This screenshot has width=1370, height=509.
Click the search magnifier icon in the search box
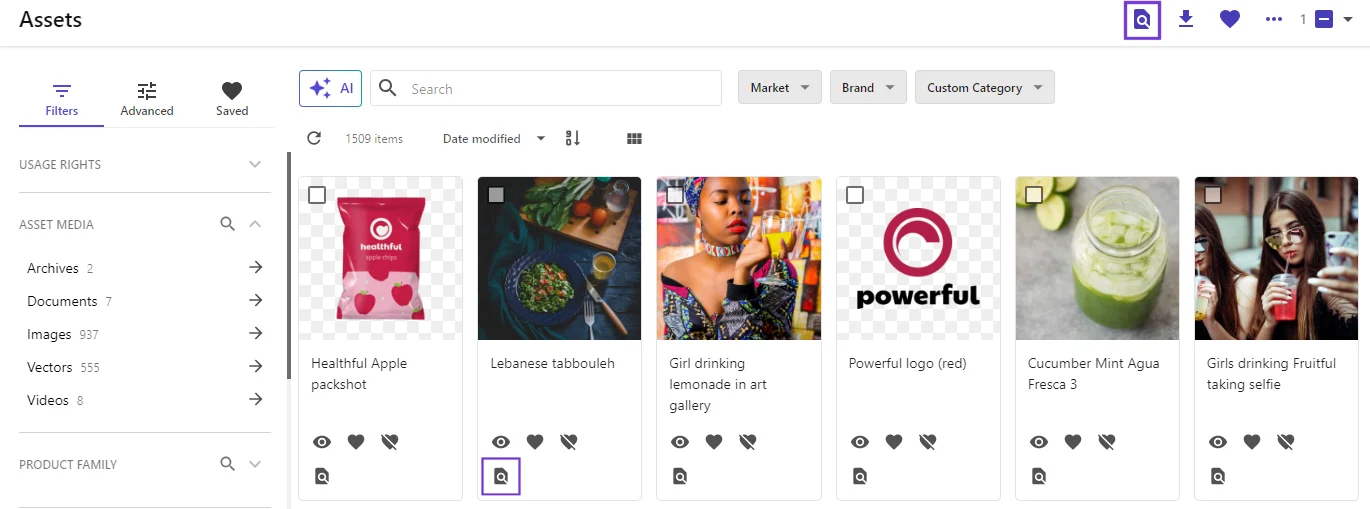[388, 88]
